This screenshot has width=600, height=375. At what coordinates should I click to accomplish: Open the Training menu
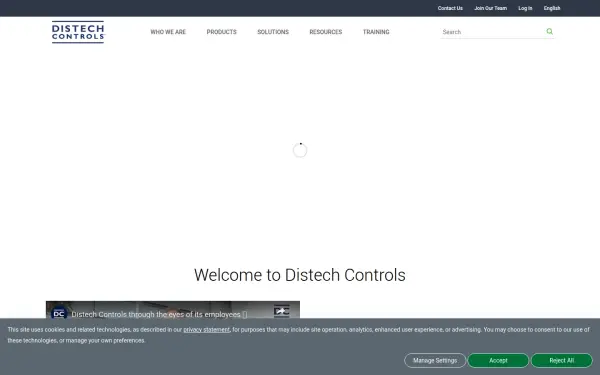click(376, 32)
